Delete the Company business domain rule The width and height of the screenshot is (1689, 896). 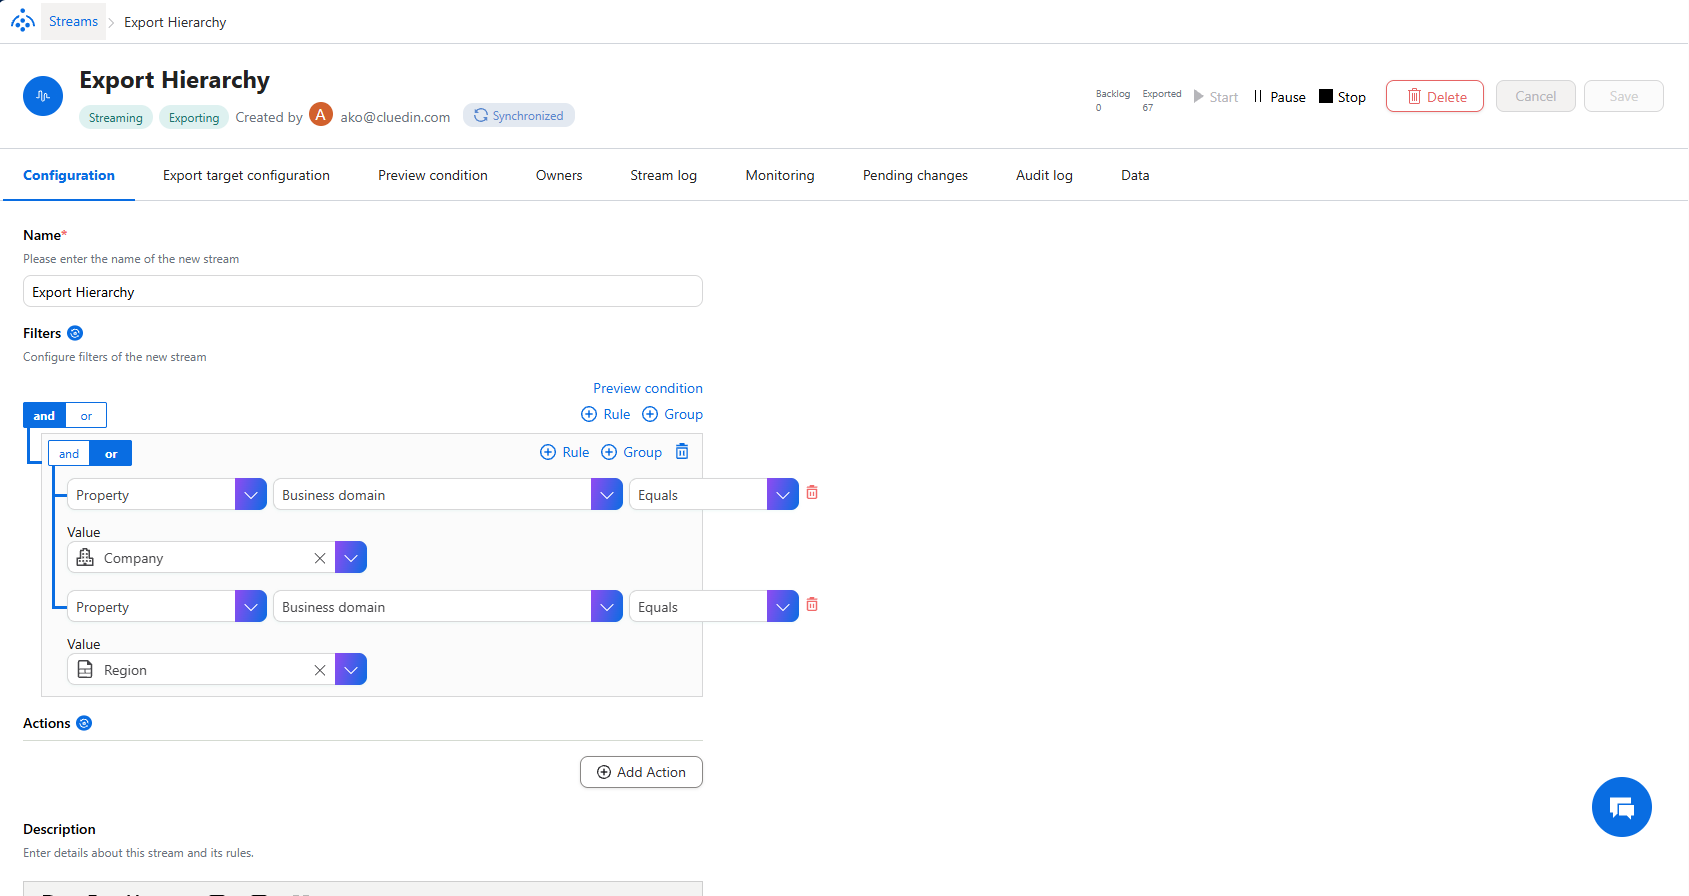coord(812,493)
